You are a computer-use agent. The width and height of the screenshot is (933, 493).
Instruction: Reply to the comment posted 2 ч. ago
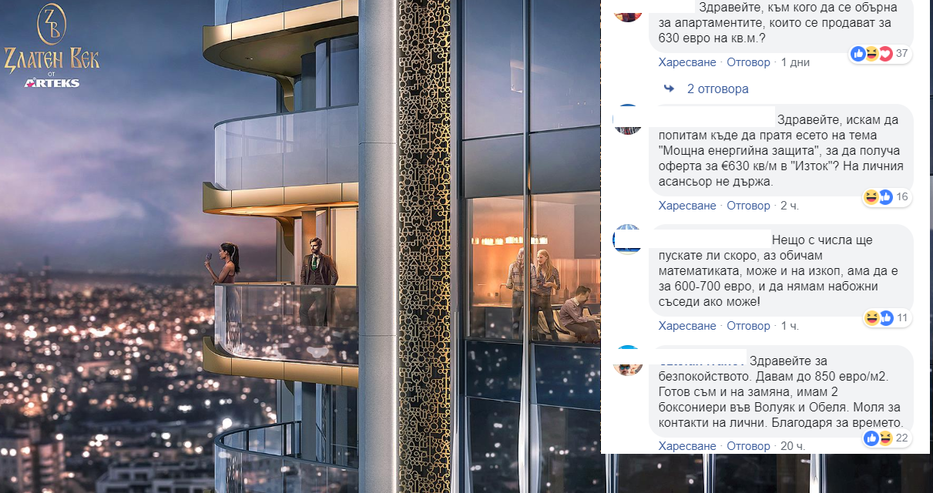point(748,206)
